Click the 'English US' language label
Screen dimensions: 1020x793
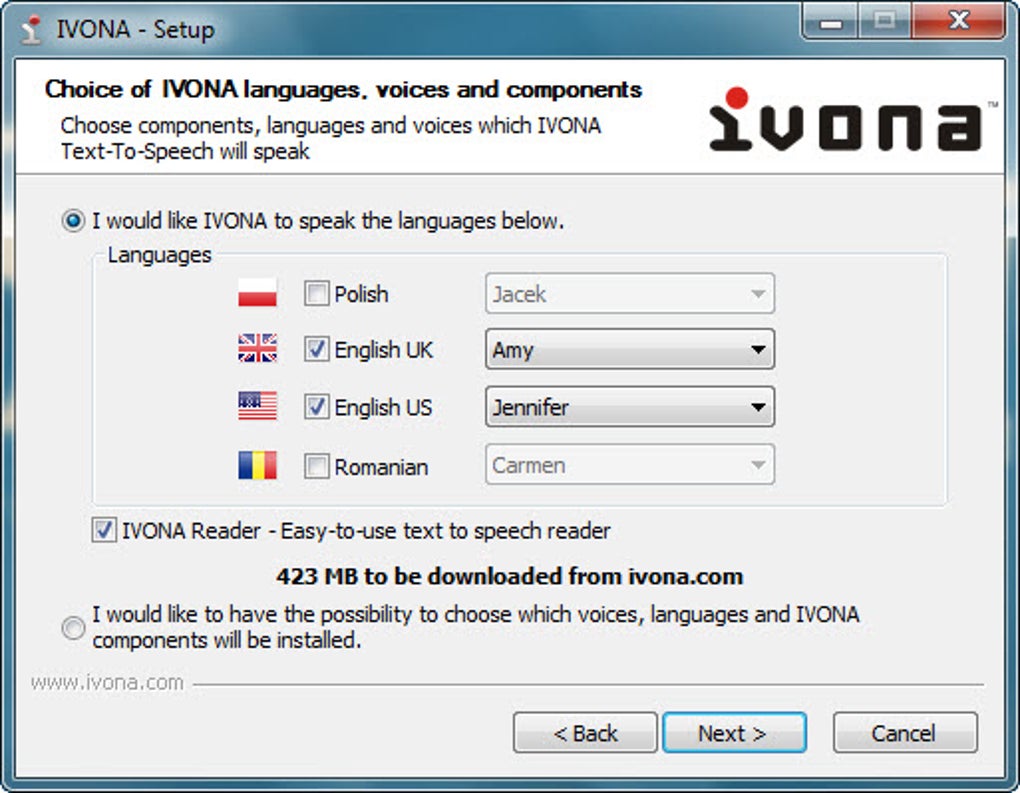[x=383, y=408]
